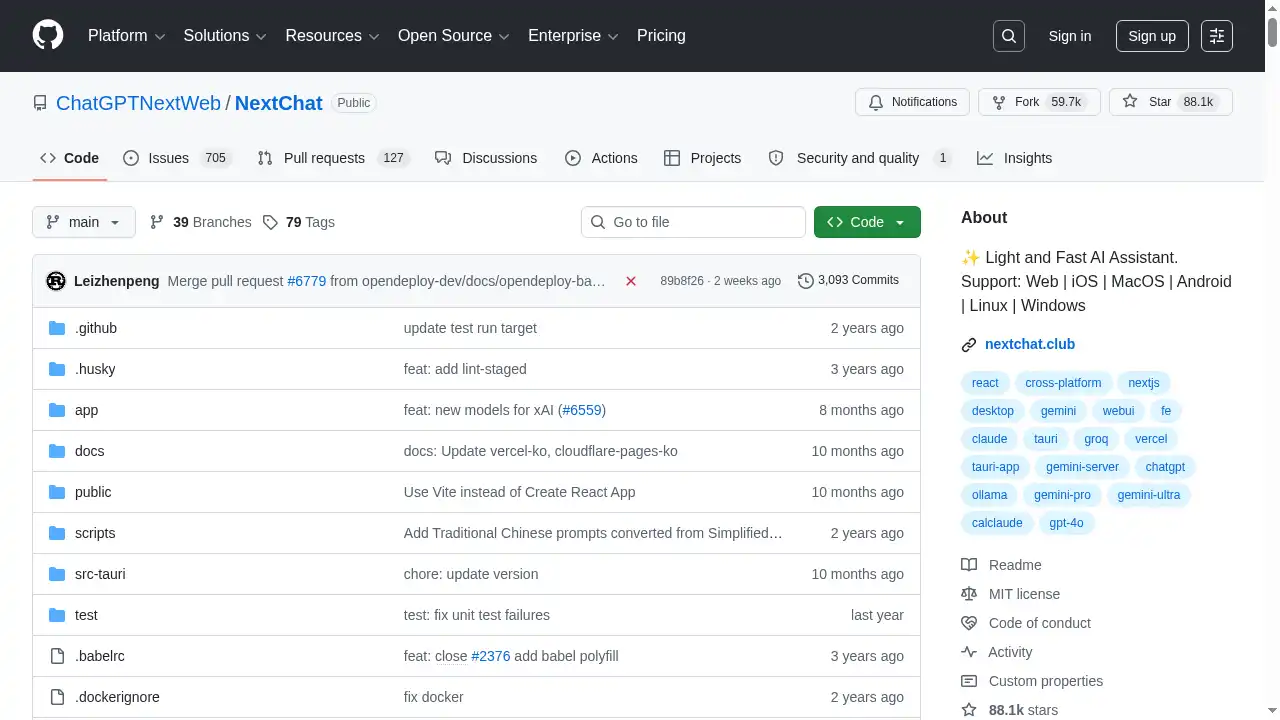Click the clock icon beside 3,093 Commits
This screenshot has width=1280, height=720.
(x=805, y=281)
